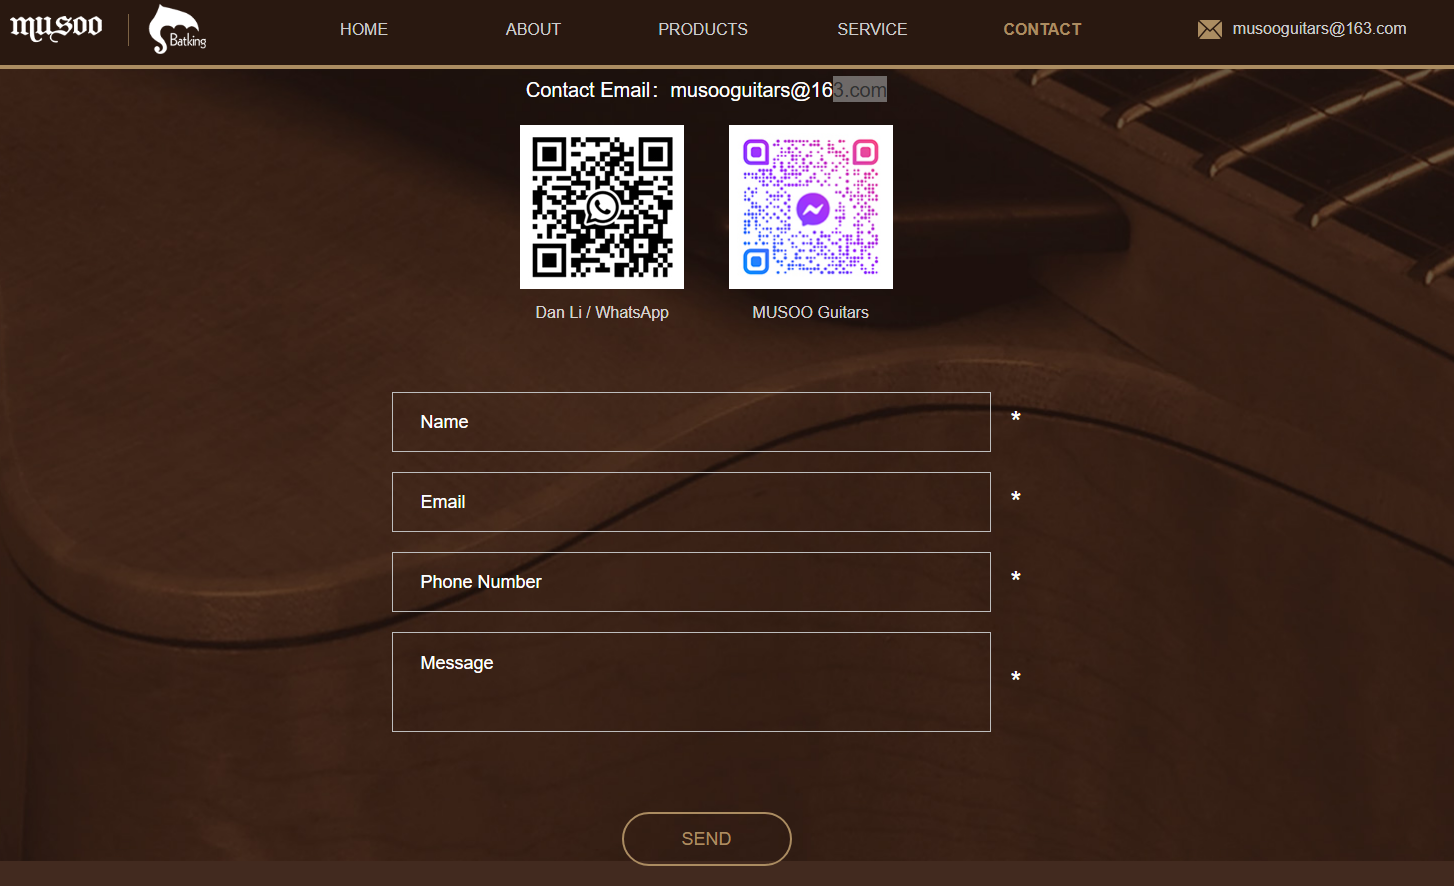Click into the Message text area
The width and height of the screenshot is (1454, 886).
tap(691, 682)
